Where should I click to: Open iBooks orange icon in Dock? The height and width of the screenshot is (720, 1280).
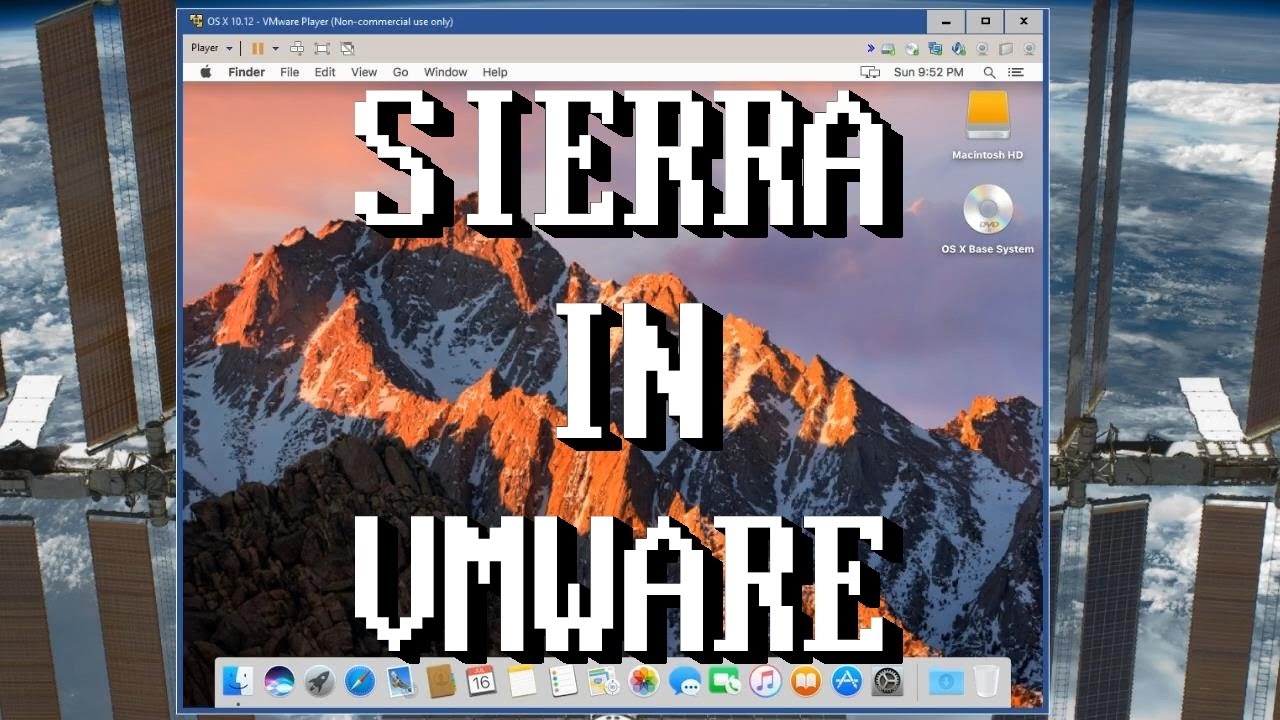point(806,681)
